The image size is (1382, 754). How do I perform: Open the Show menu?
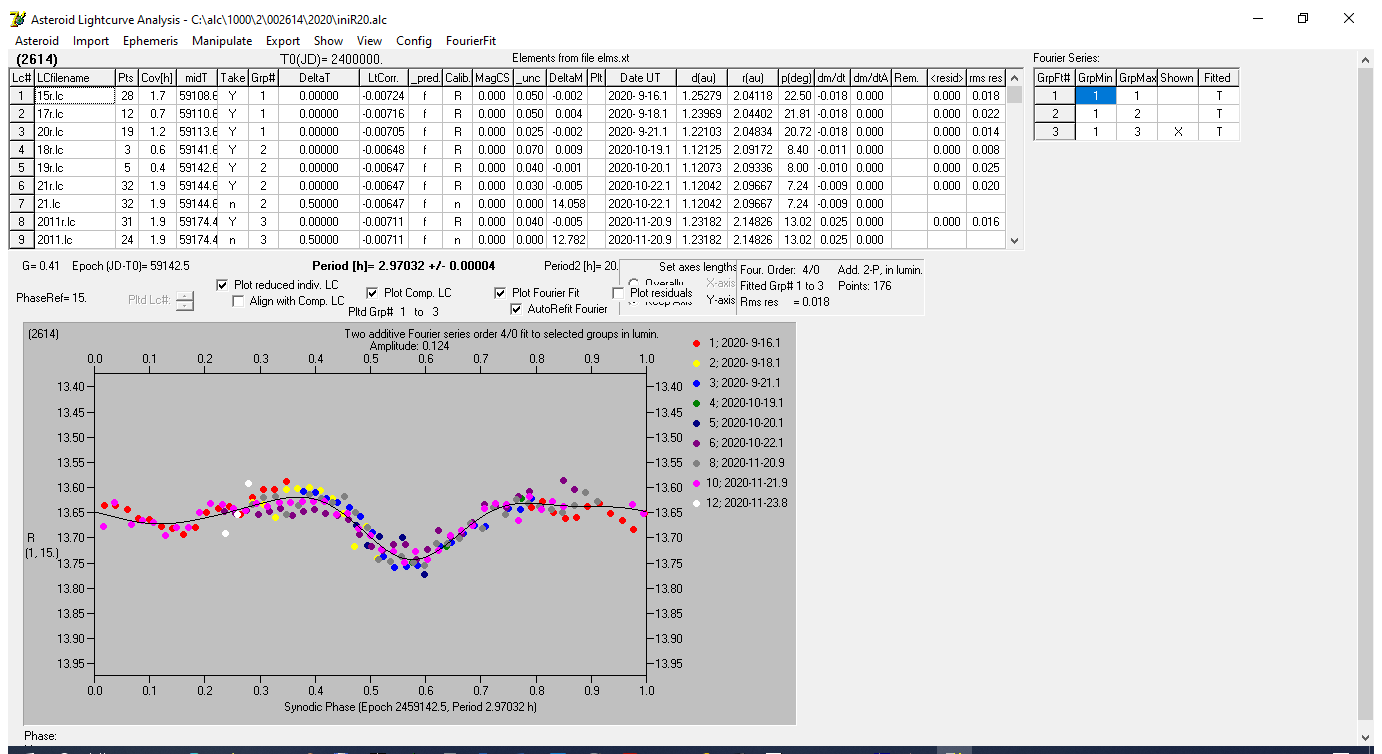tap(328, 41)
